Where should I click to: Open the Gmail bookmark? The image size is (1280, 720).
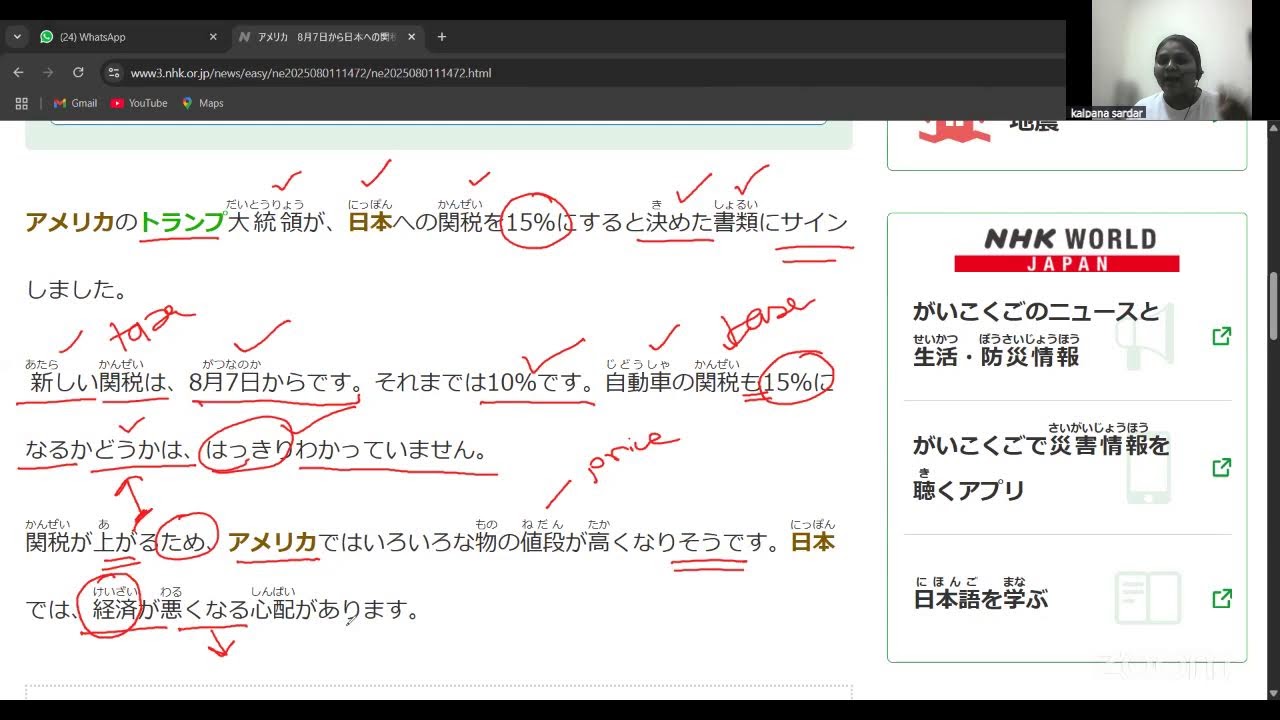75,103
